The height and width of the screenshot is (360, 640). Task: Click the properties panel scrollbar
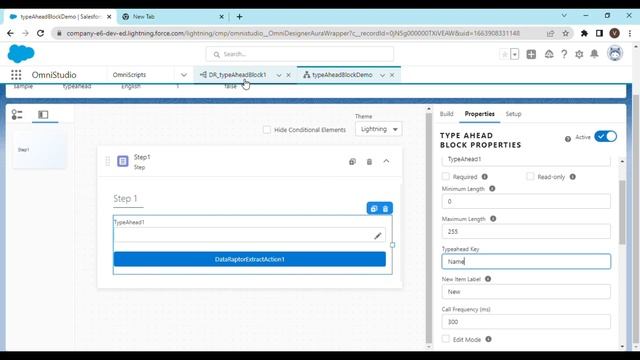tap(622, 212)
